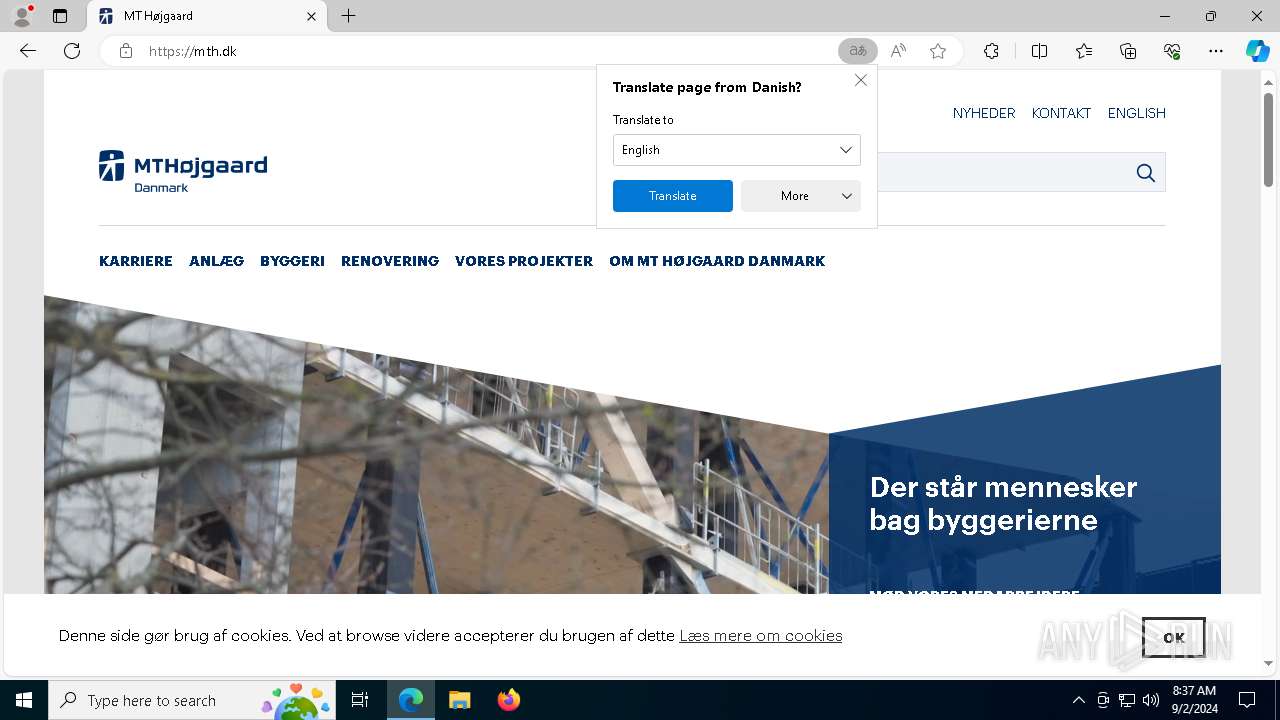Expand the More options dropdown
The height and width of the screenshot is (720, 1280).
click(x=800, y=196)
